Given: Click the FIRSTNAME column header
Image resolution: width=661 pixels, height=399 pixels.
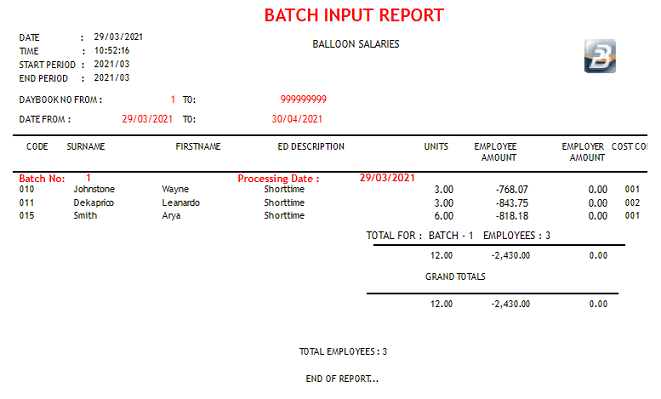Looking at the screenshot, I should coord(198,147).
